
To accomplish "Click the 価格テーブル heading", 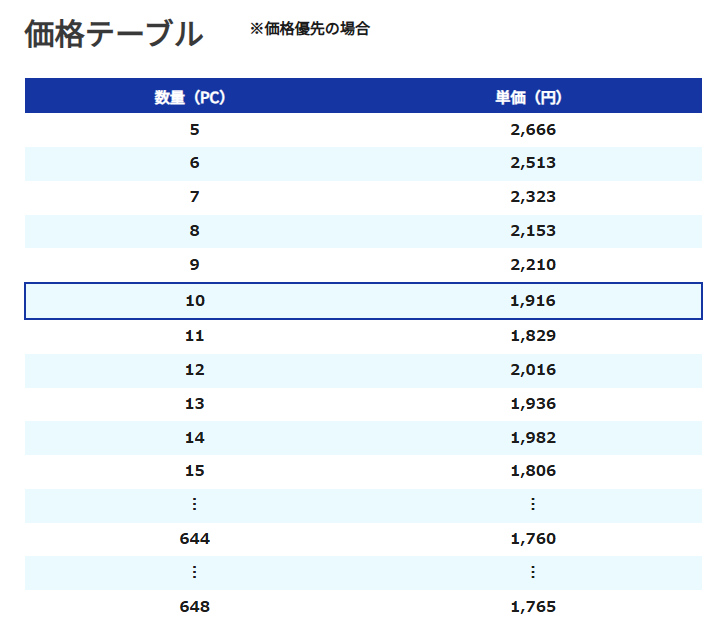I will 113,34.
